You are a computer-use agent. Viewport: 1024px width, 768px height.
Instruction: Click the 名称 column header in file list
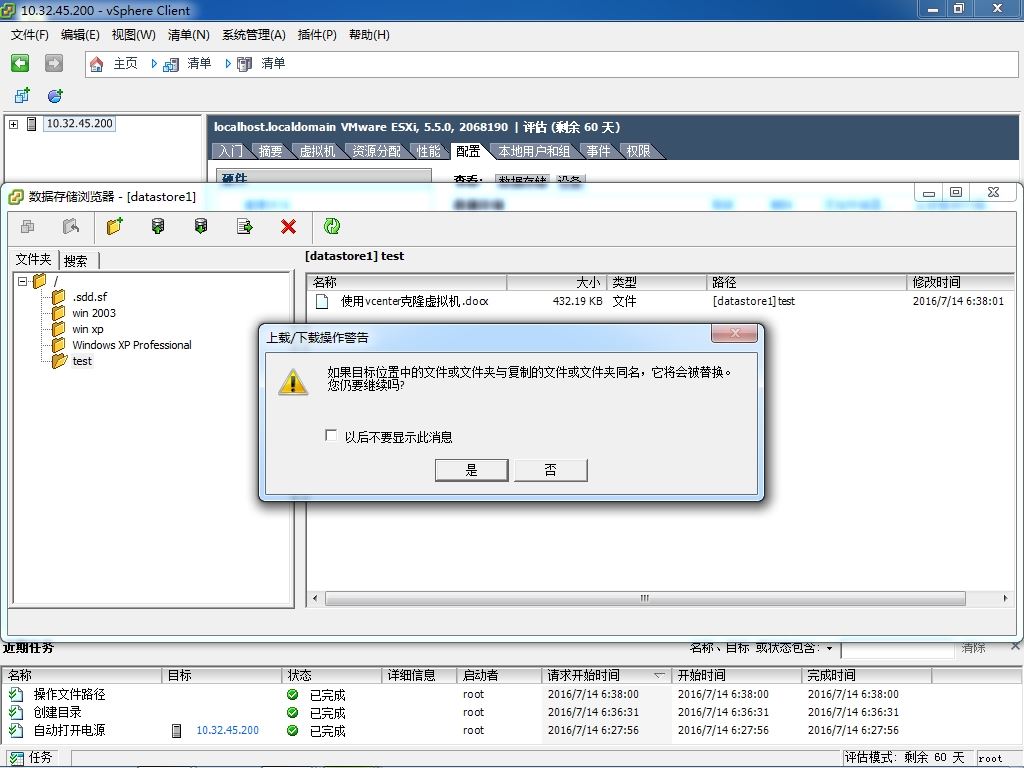tap(406, 282)
